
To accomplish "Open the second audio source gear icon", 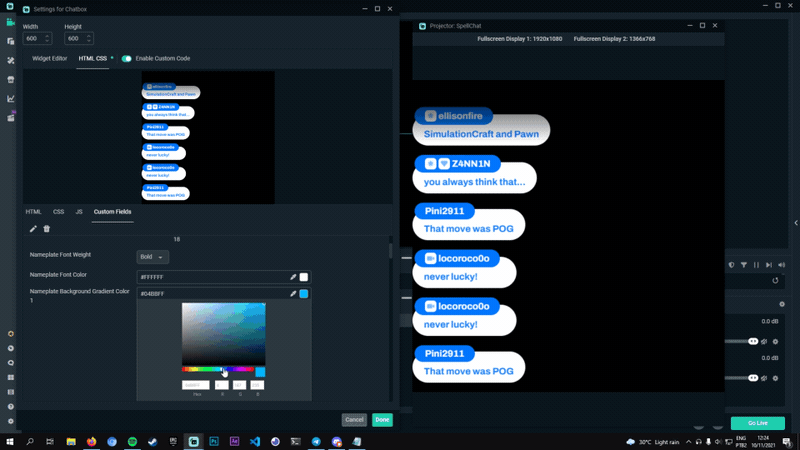I will [776, 378].
